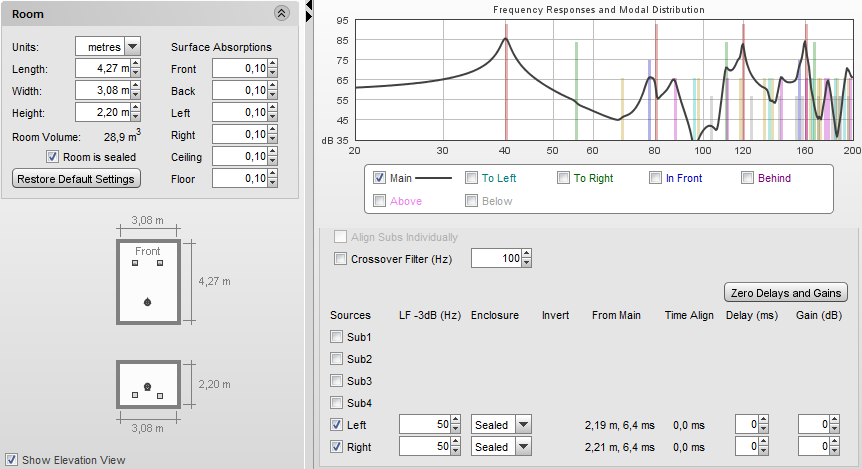
Task: Open the Left speaker Enclosure dropdown
Action: (523, 425)
